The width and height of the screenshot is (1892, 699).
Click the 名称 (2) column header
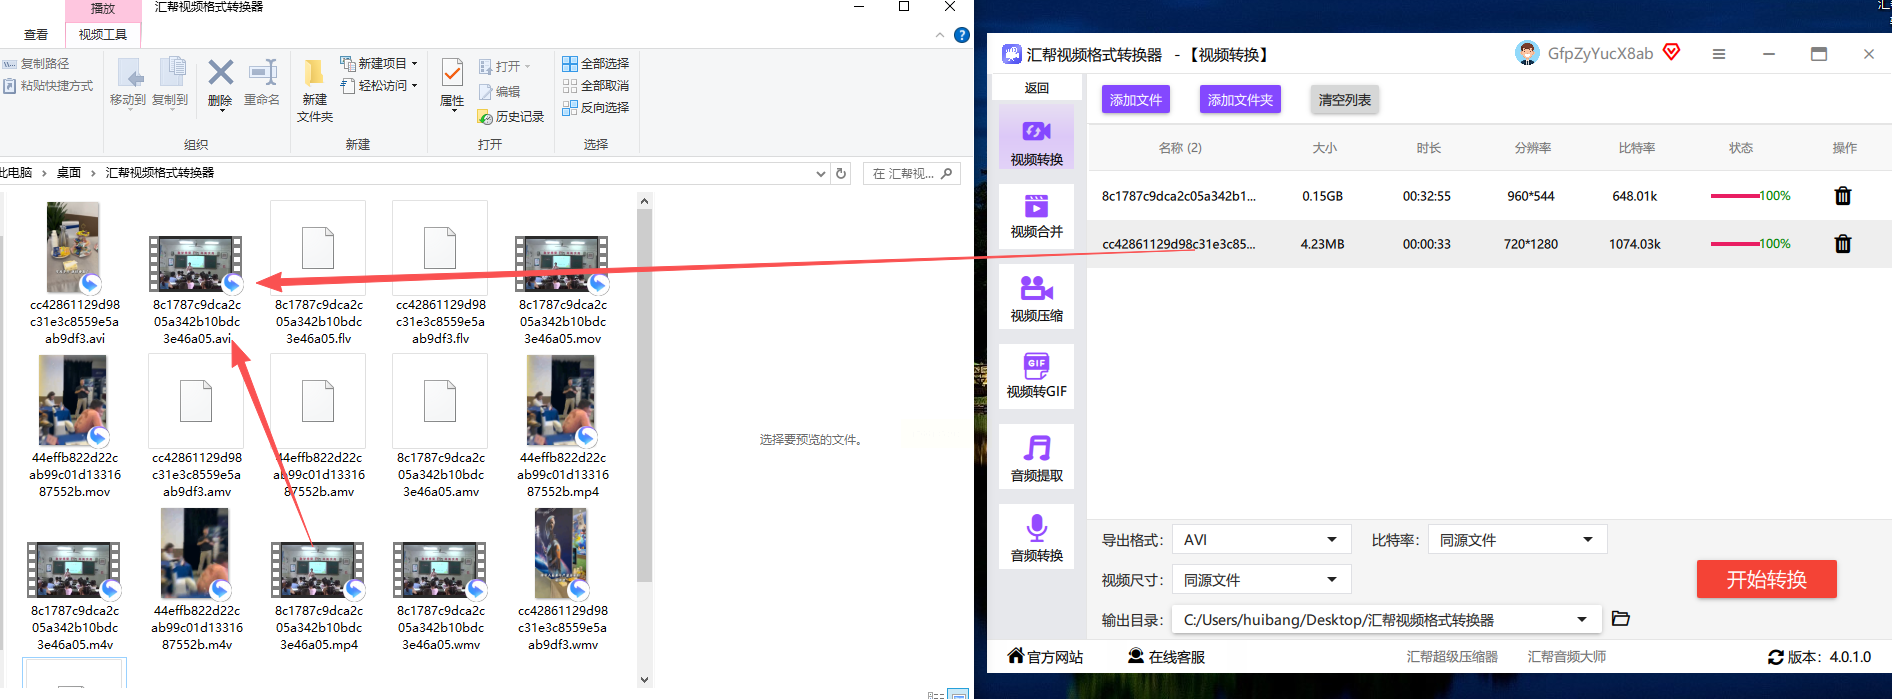(x=1180, y=148)
